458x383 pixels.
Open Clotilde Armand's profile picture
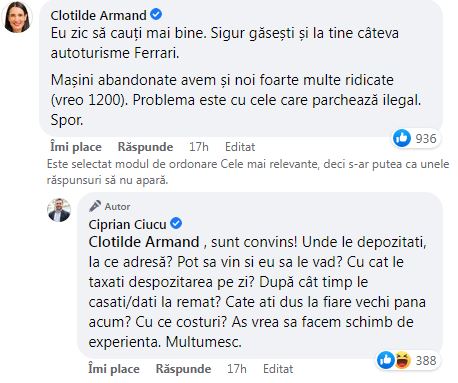click(x=17, y=17)
